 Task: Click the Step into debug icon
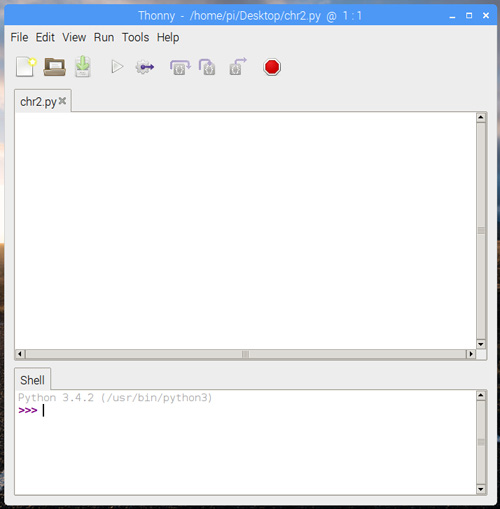tap(207, 67)
